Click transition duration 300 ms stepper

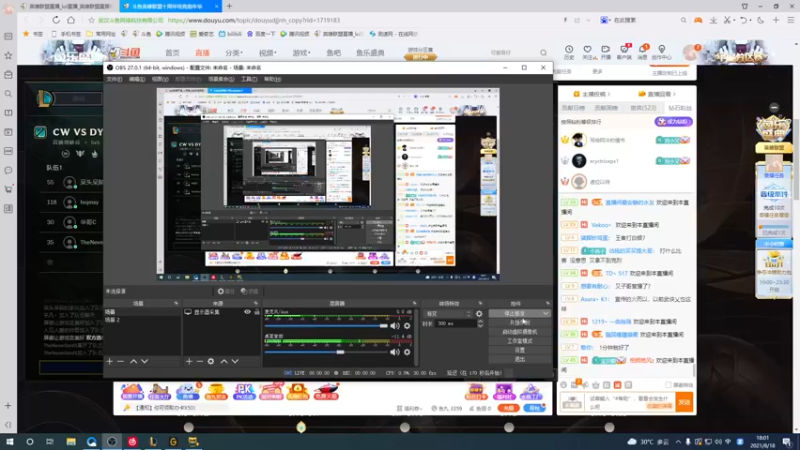480,323
